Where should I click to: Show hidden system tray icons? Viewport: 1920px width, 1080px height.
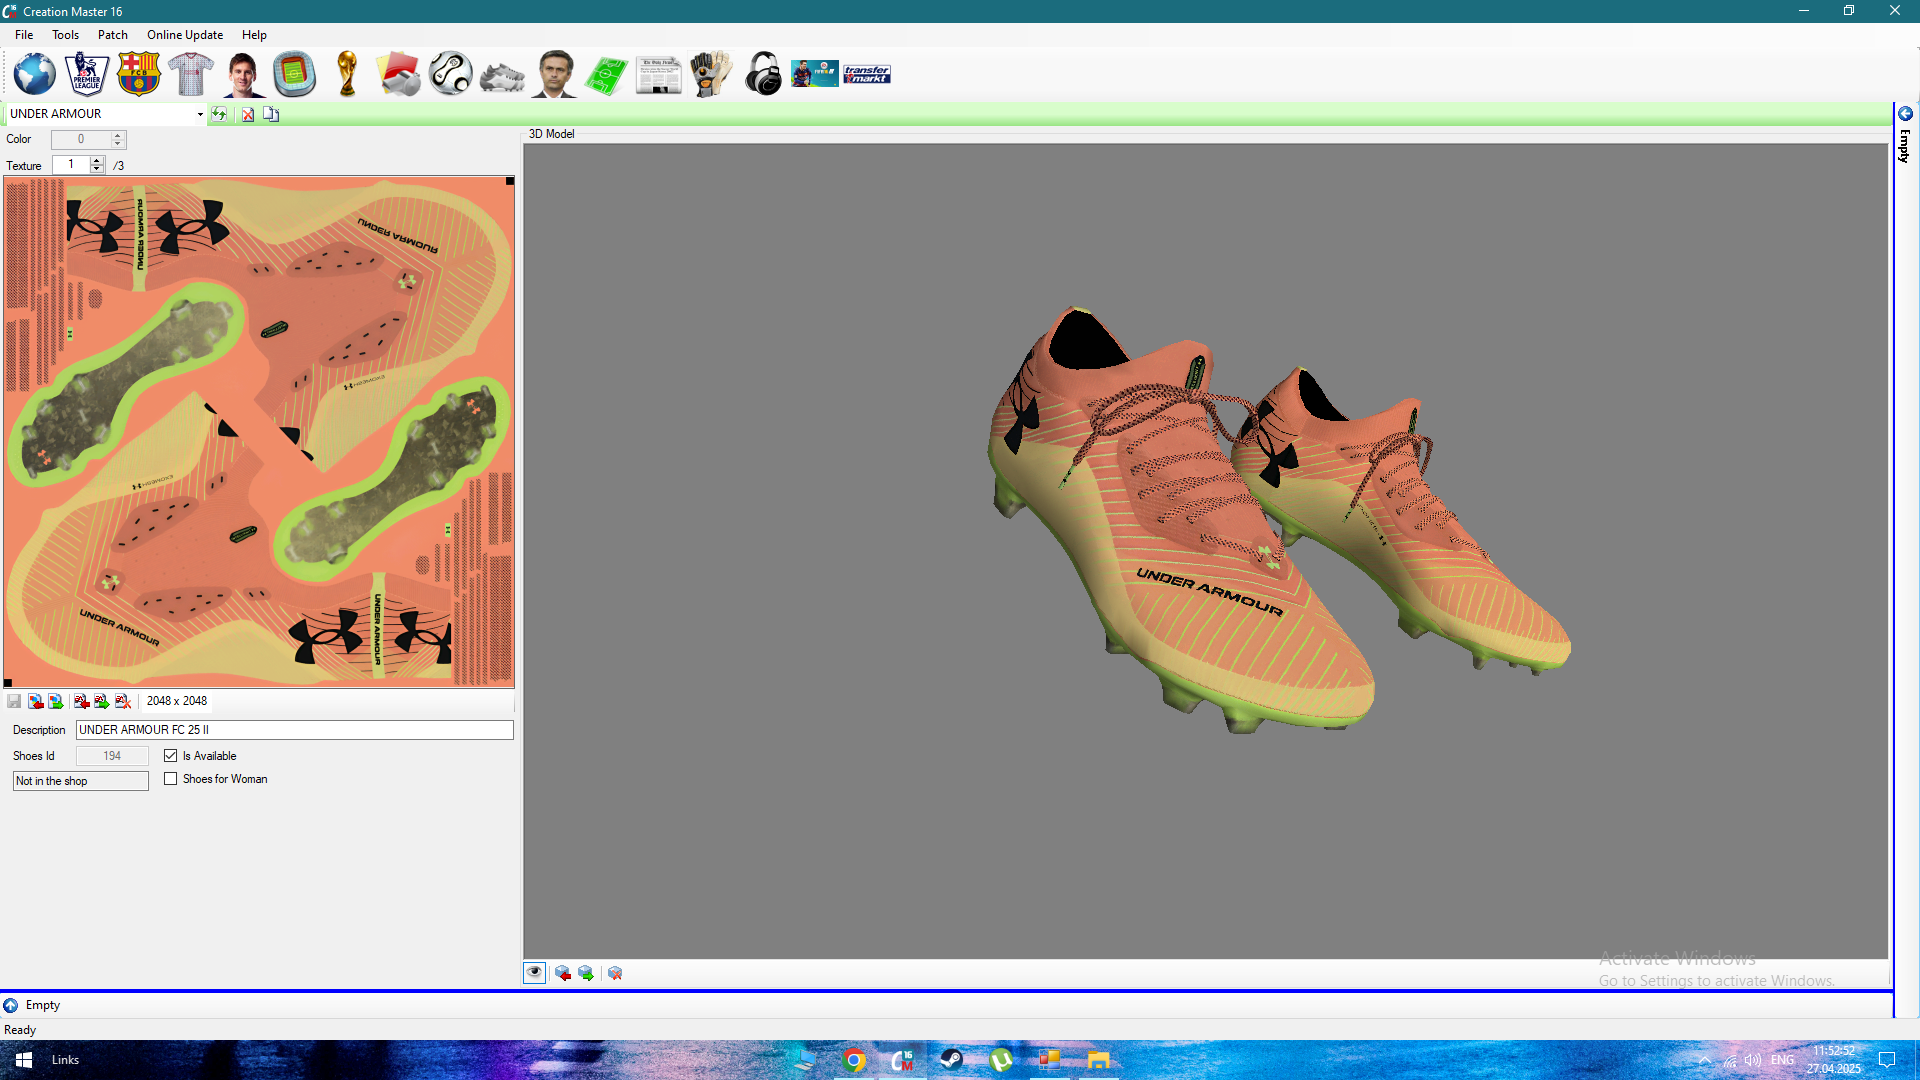(x=1704, y=1060)
